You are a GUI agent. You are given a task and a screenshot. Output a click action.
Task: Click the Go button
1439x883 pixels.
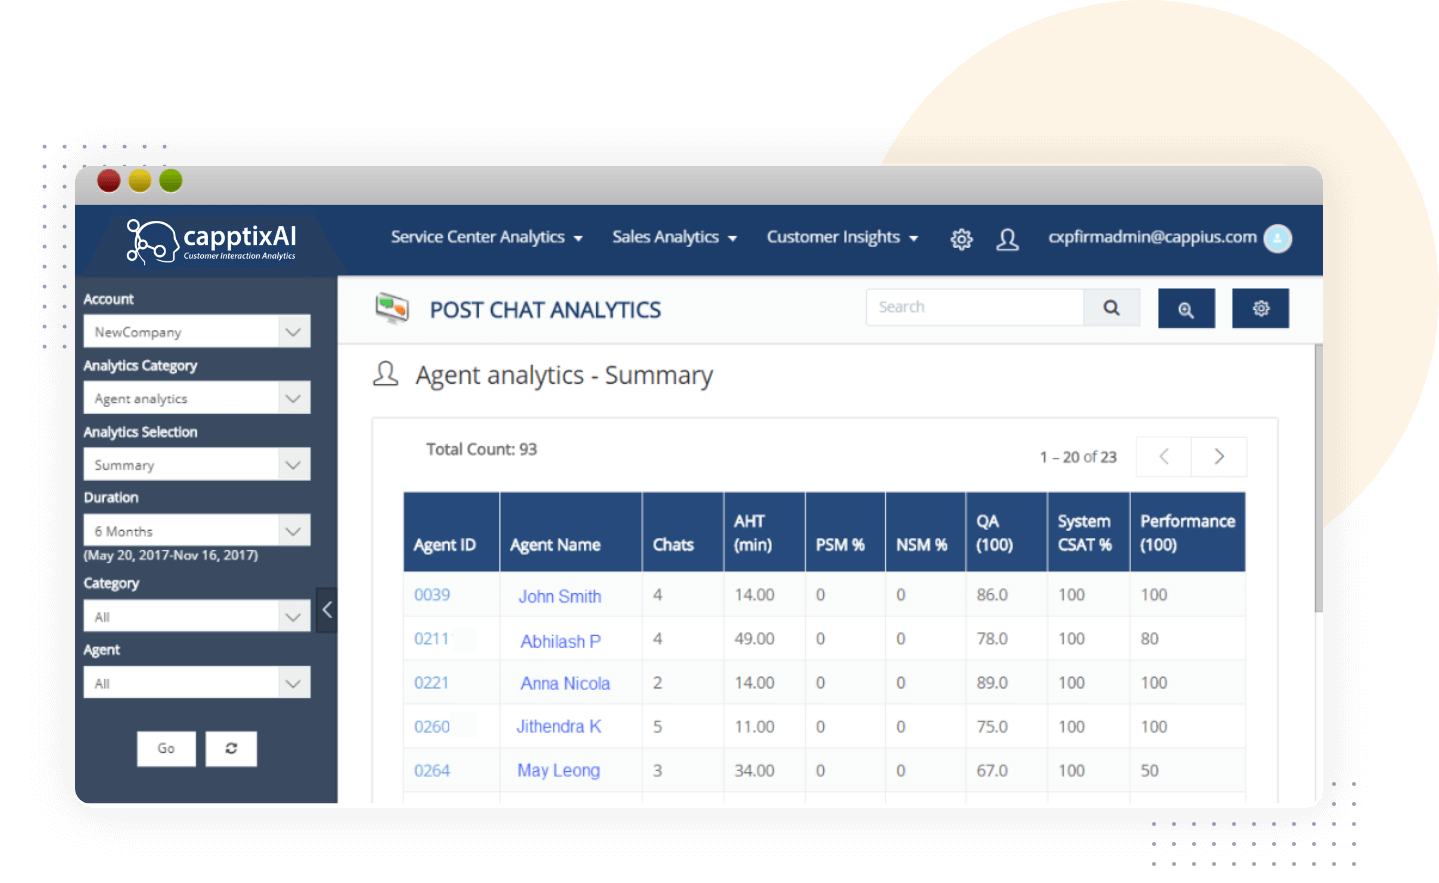point(166,748)
